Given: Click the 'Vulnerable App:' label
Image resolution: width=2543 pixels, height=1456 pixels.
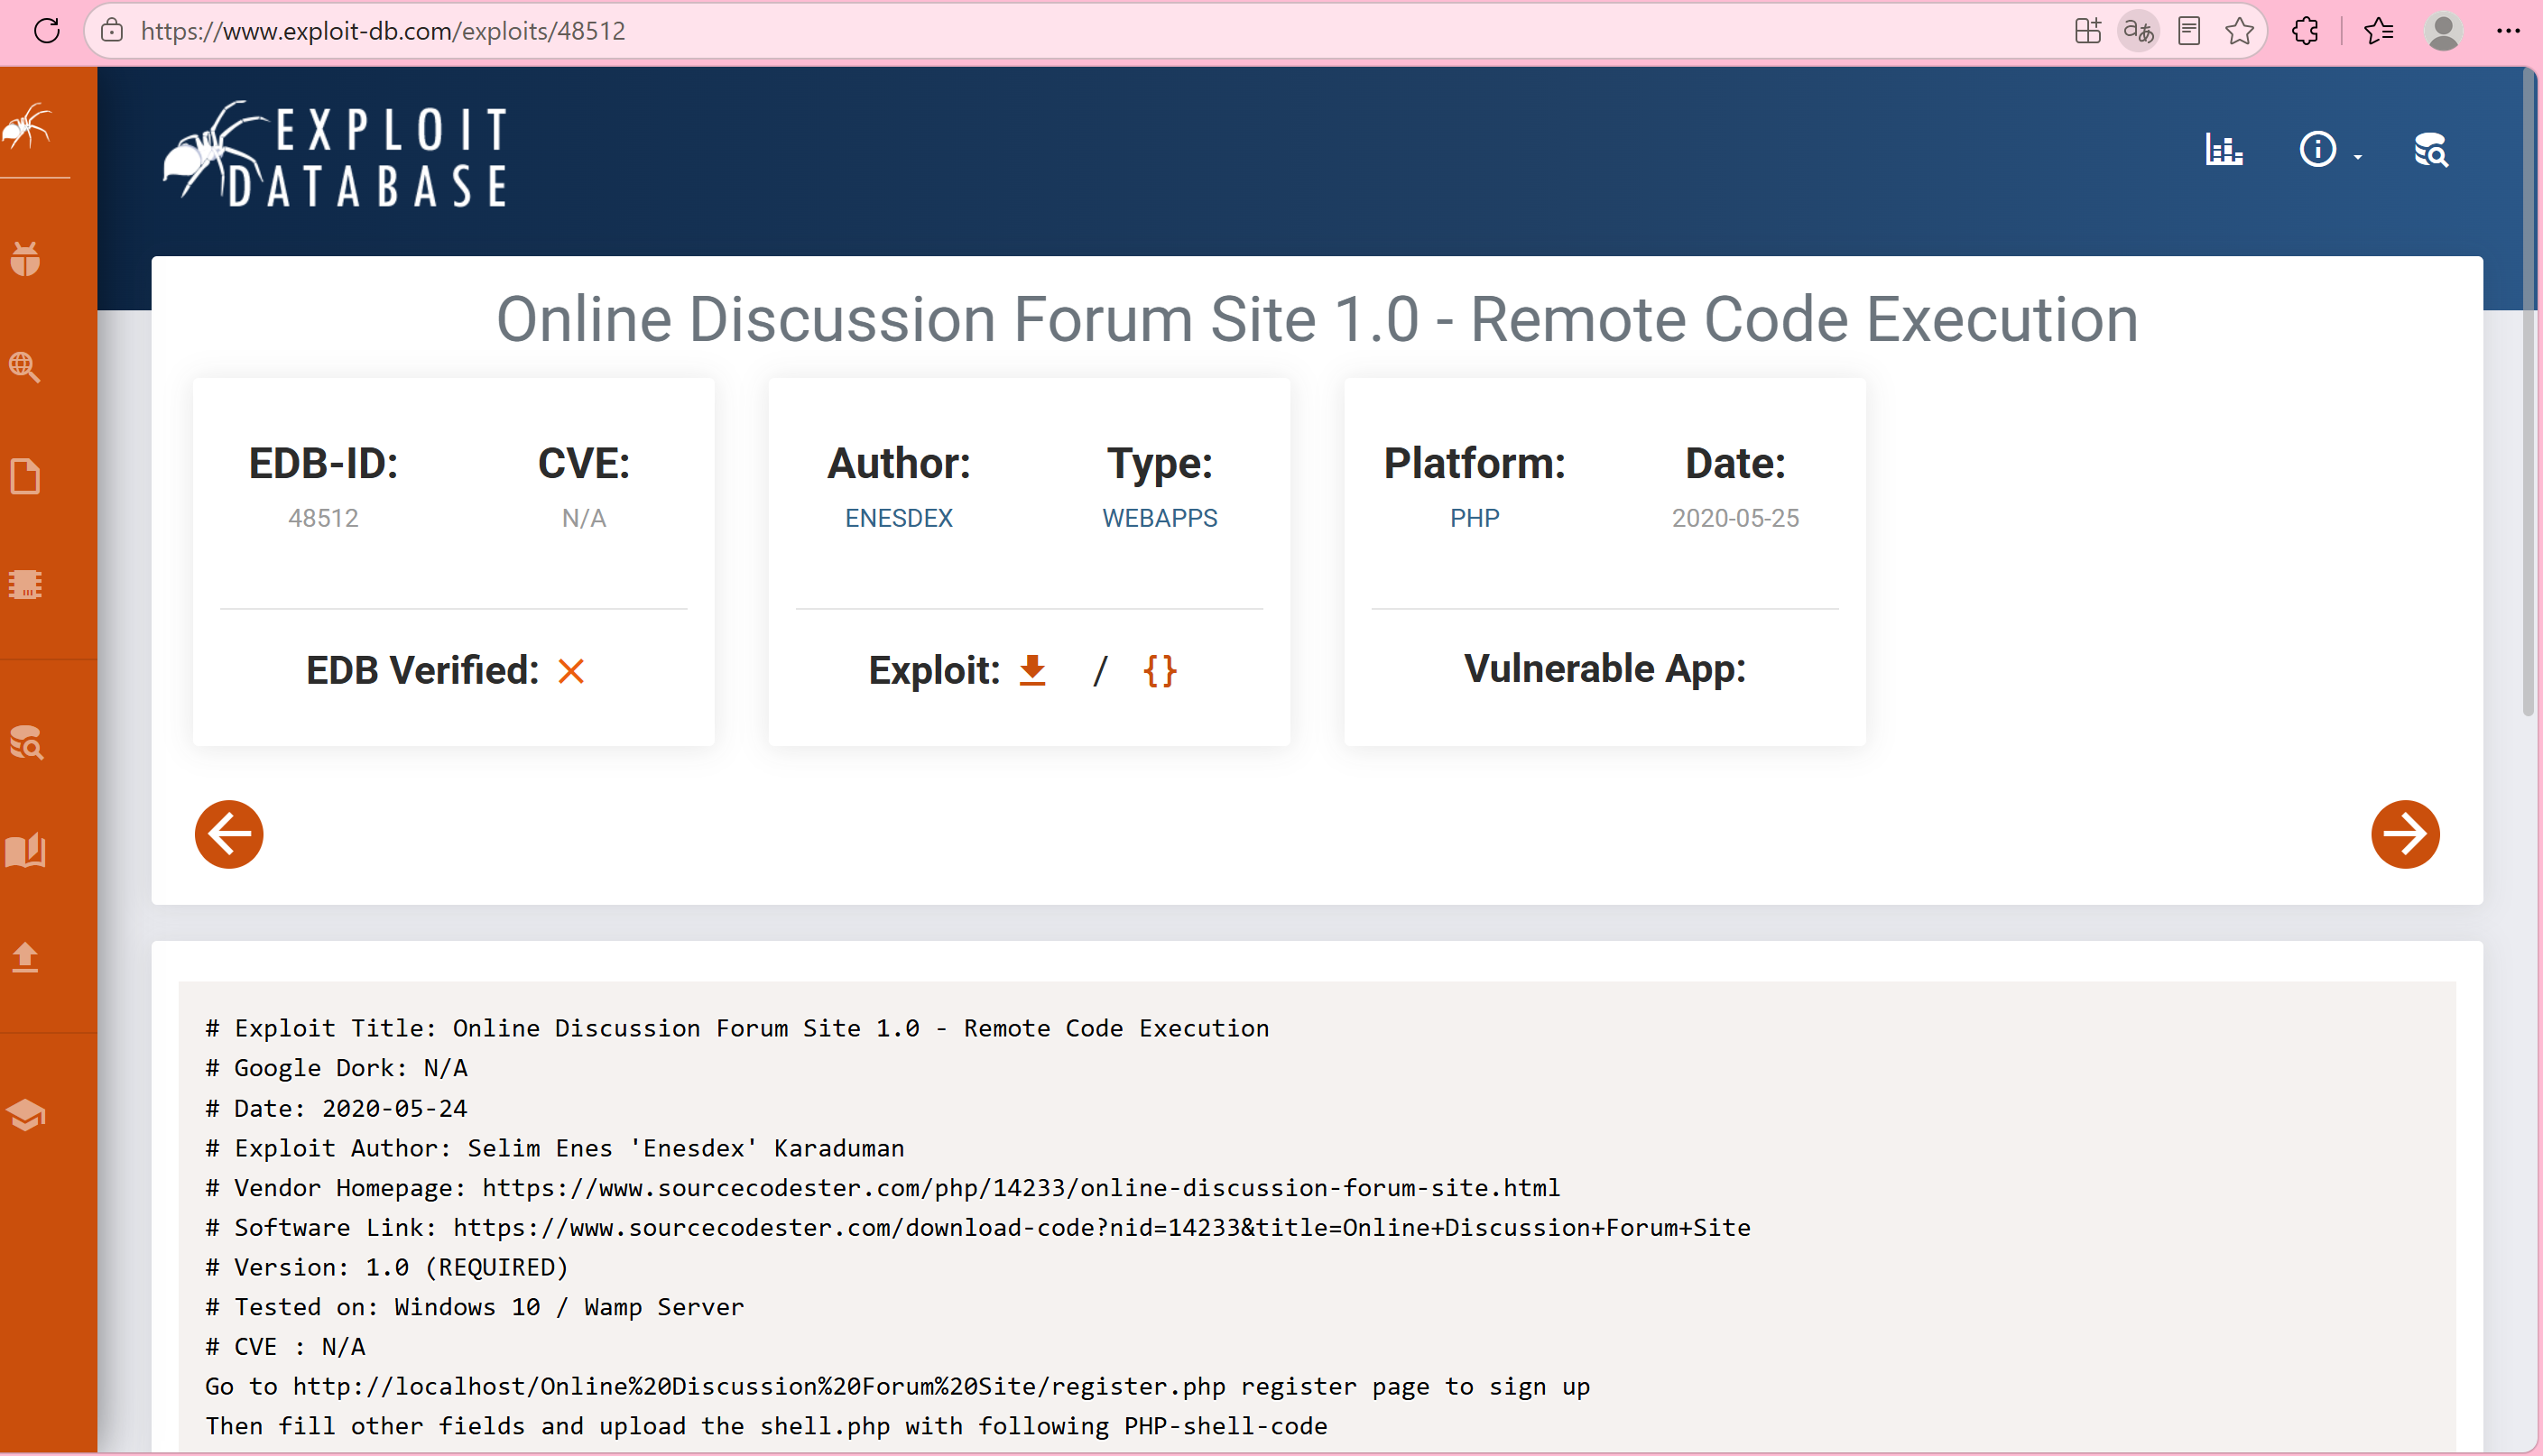Looking at the screenshot, I should (x=1604, y=669).
